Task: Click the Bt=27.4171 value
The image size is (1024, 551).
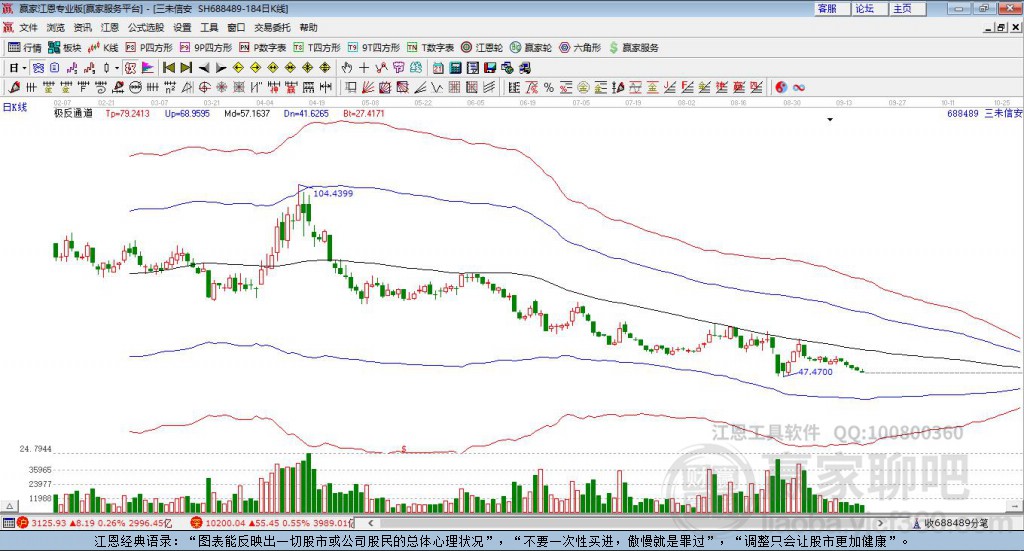Action: [x=364, y=113]
